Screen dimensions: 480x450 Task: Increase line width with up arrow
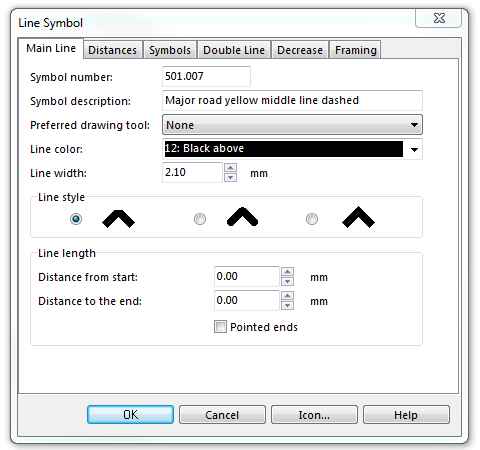(230, 168)
